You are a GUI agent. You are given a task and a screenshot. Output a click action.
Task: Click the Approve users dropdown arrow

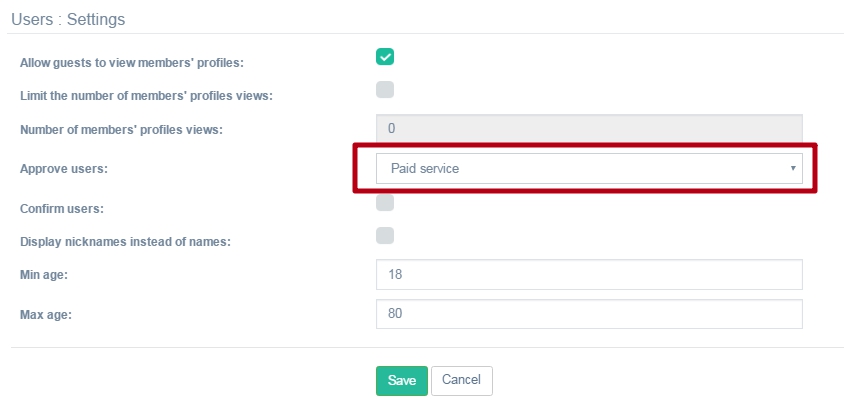(793, 168)
